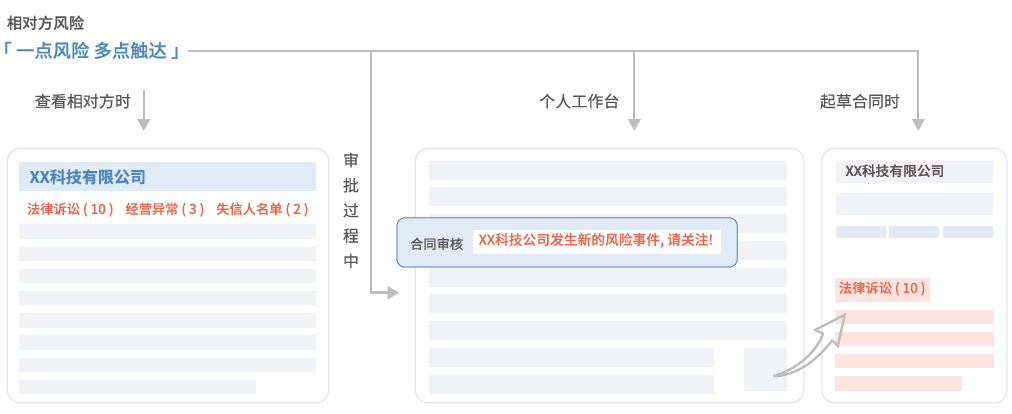Click the gray field below the right panel company name
The height and width of the screenshot is (414, 1012).
coord(913,204)
